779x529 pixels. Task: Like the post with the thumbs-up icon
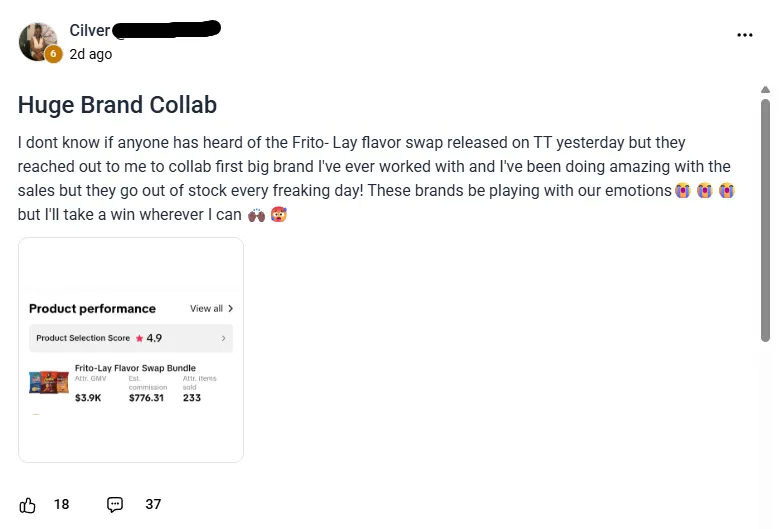point(28,505)
